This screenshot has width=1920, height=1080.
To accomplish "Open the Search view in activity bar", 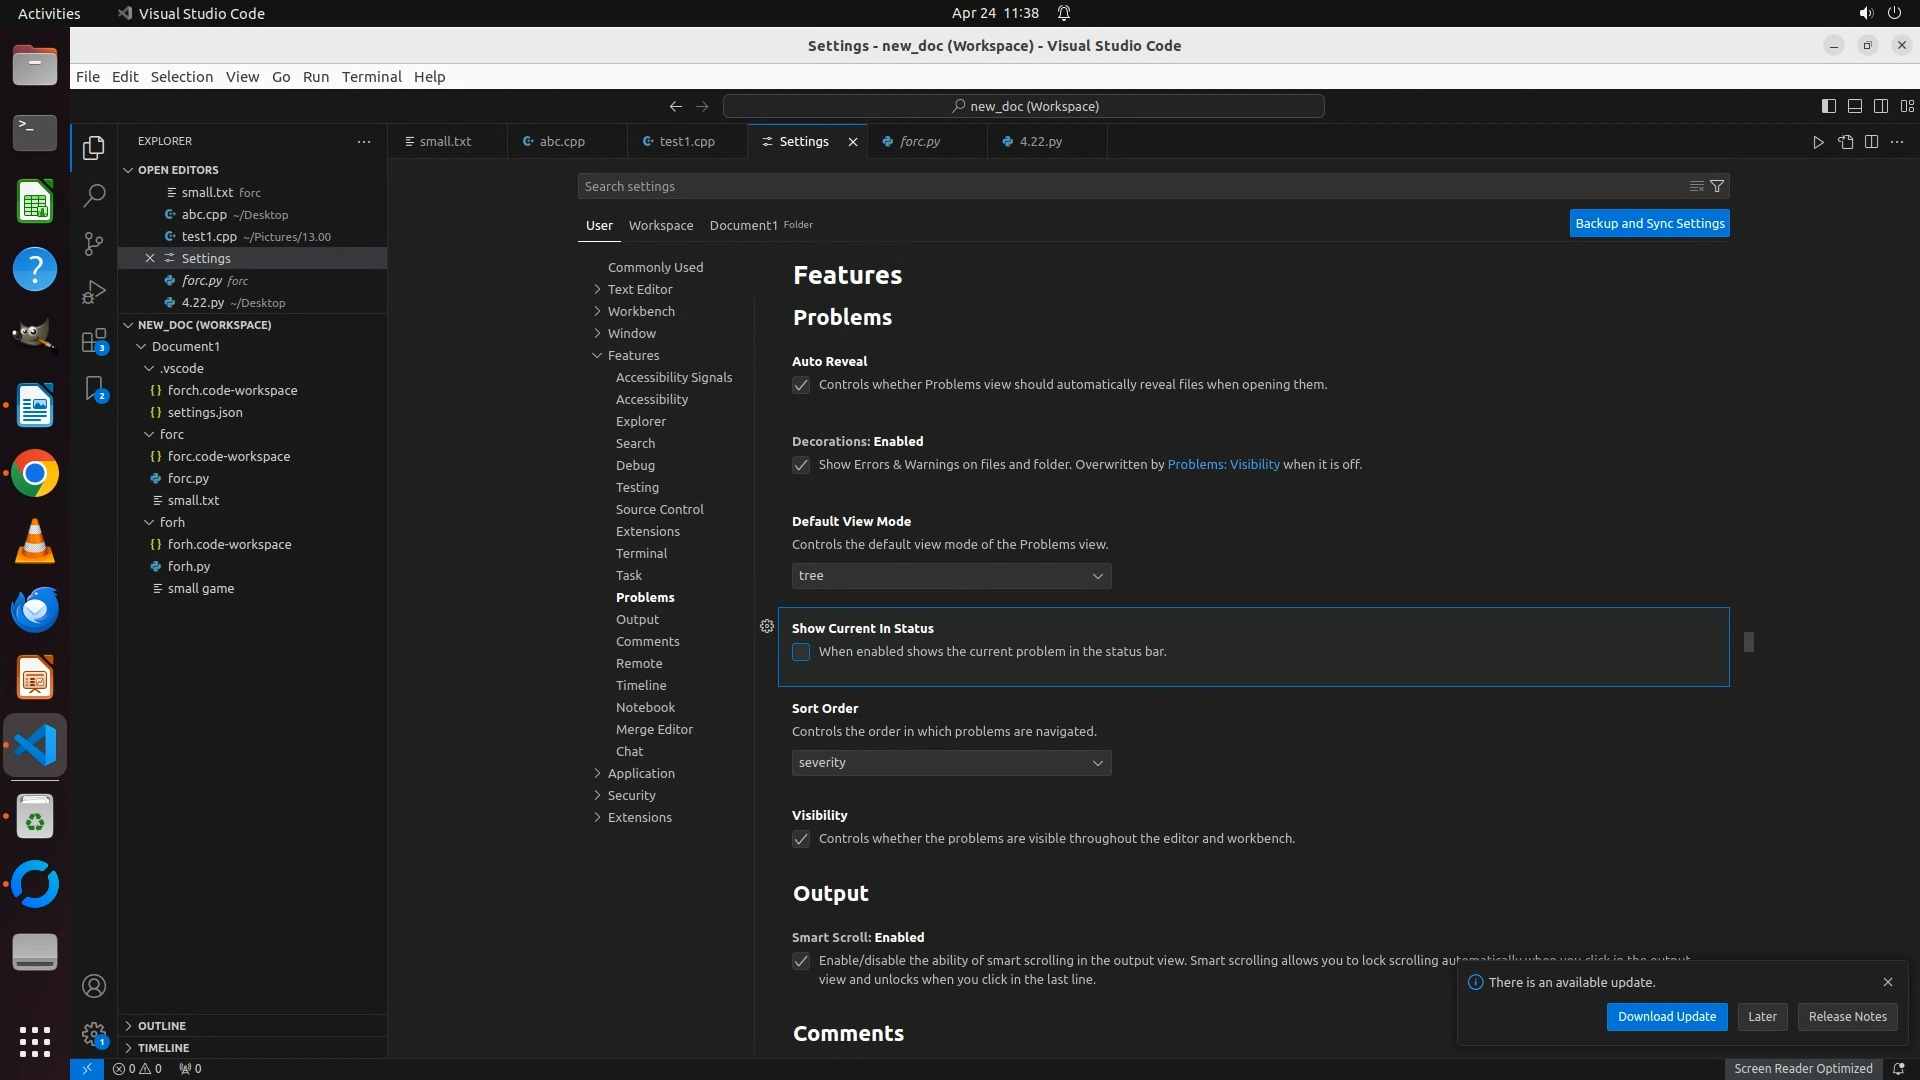I will point(94,195).
